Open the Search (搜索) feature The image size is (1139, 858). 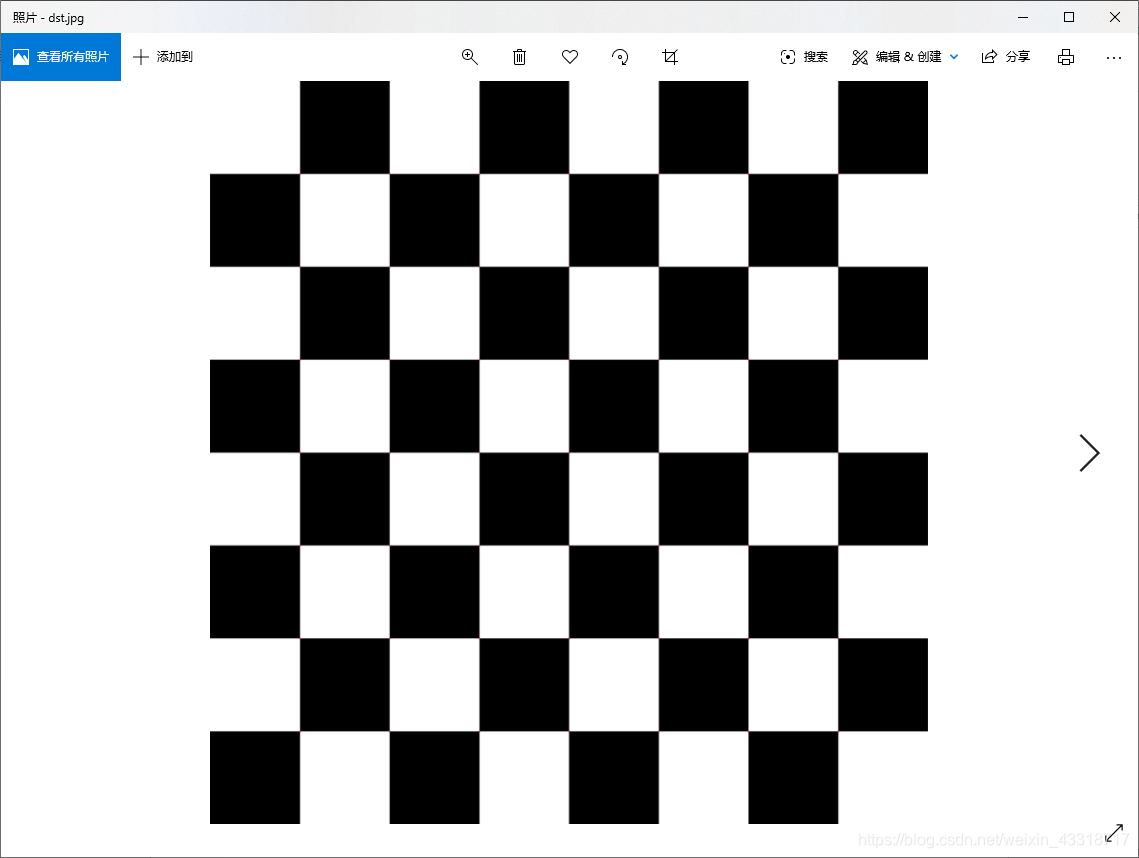804,57
